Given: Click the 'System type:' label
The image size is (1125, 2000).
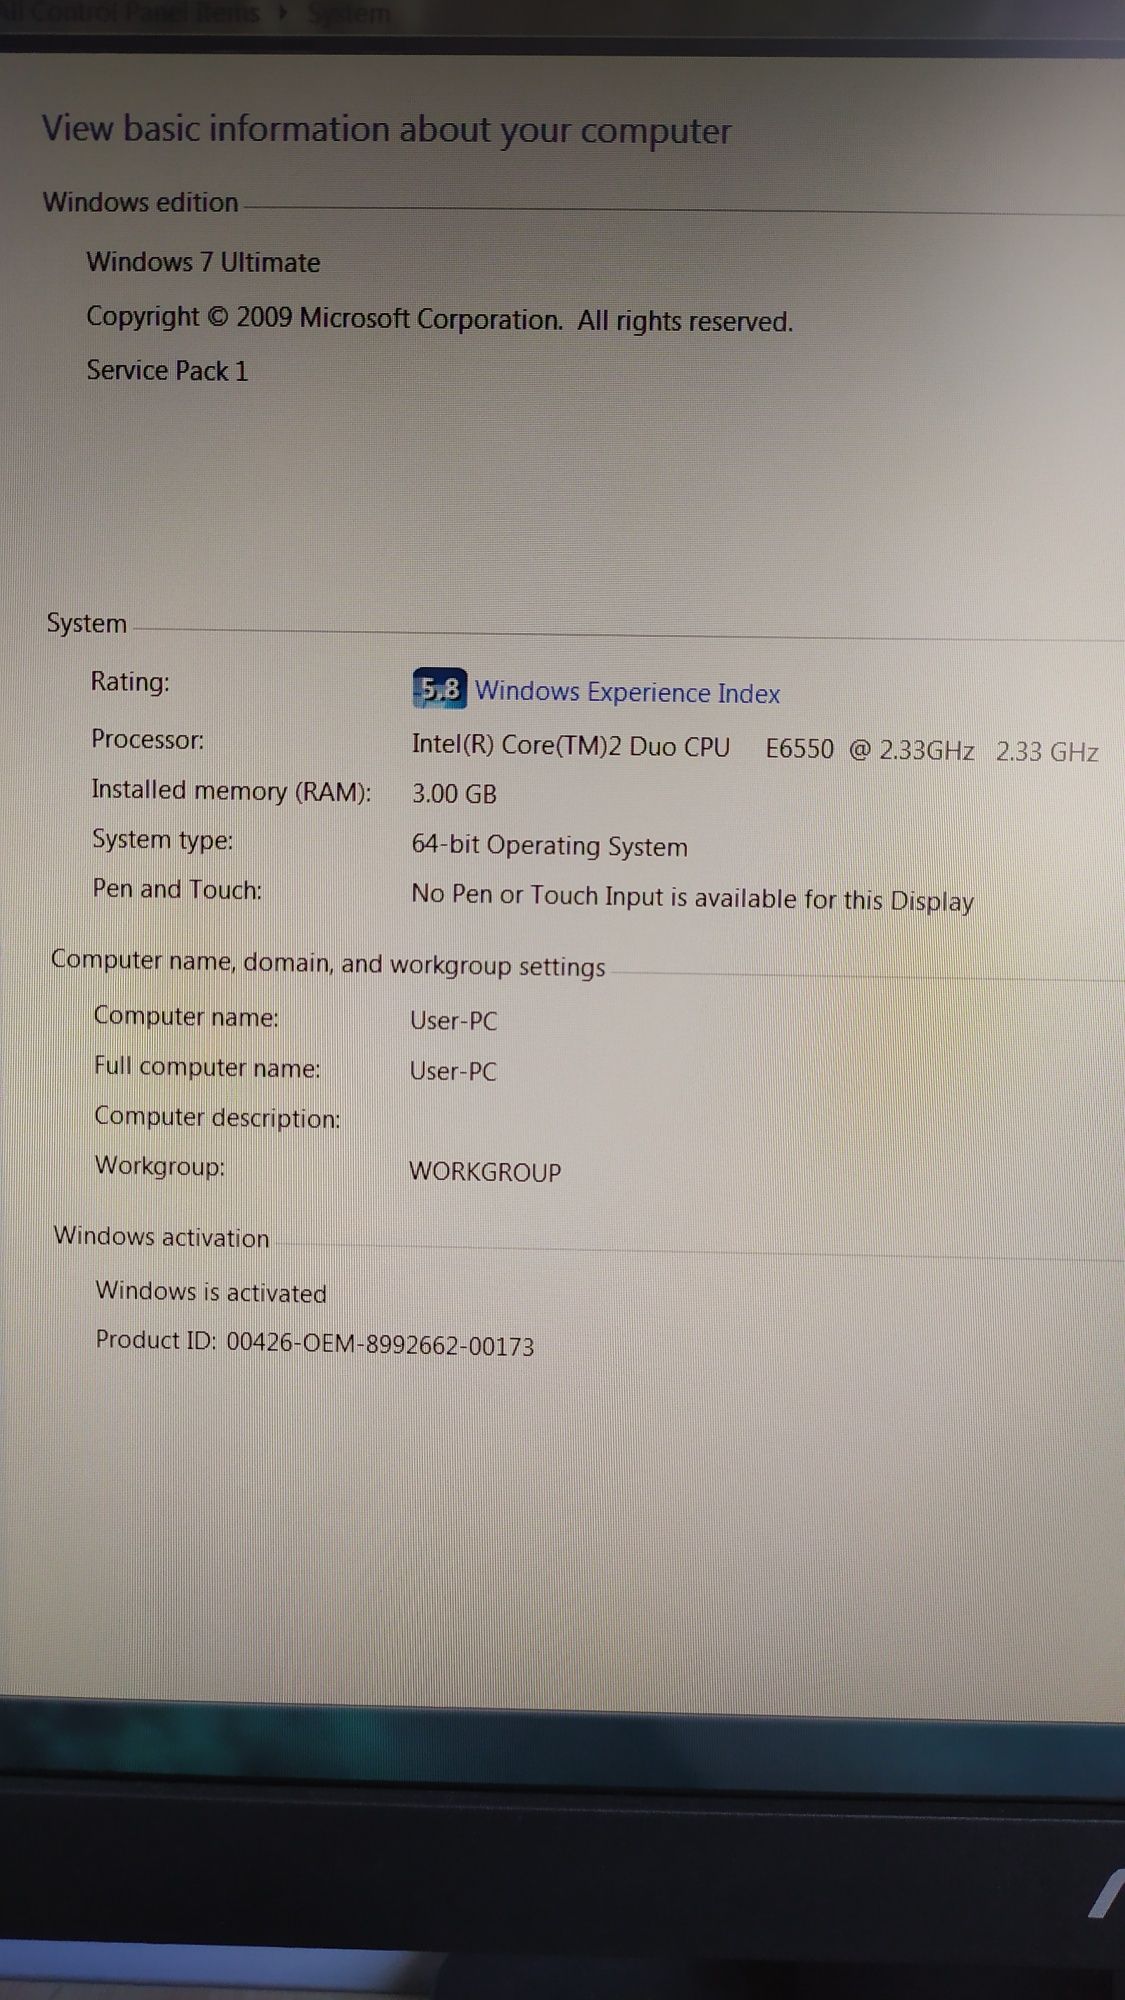Looking at the screenshot, I should point(162,840).
